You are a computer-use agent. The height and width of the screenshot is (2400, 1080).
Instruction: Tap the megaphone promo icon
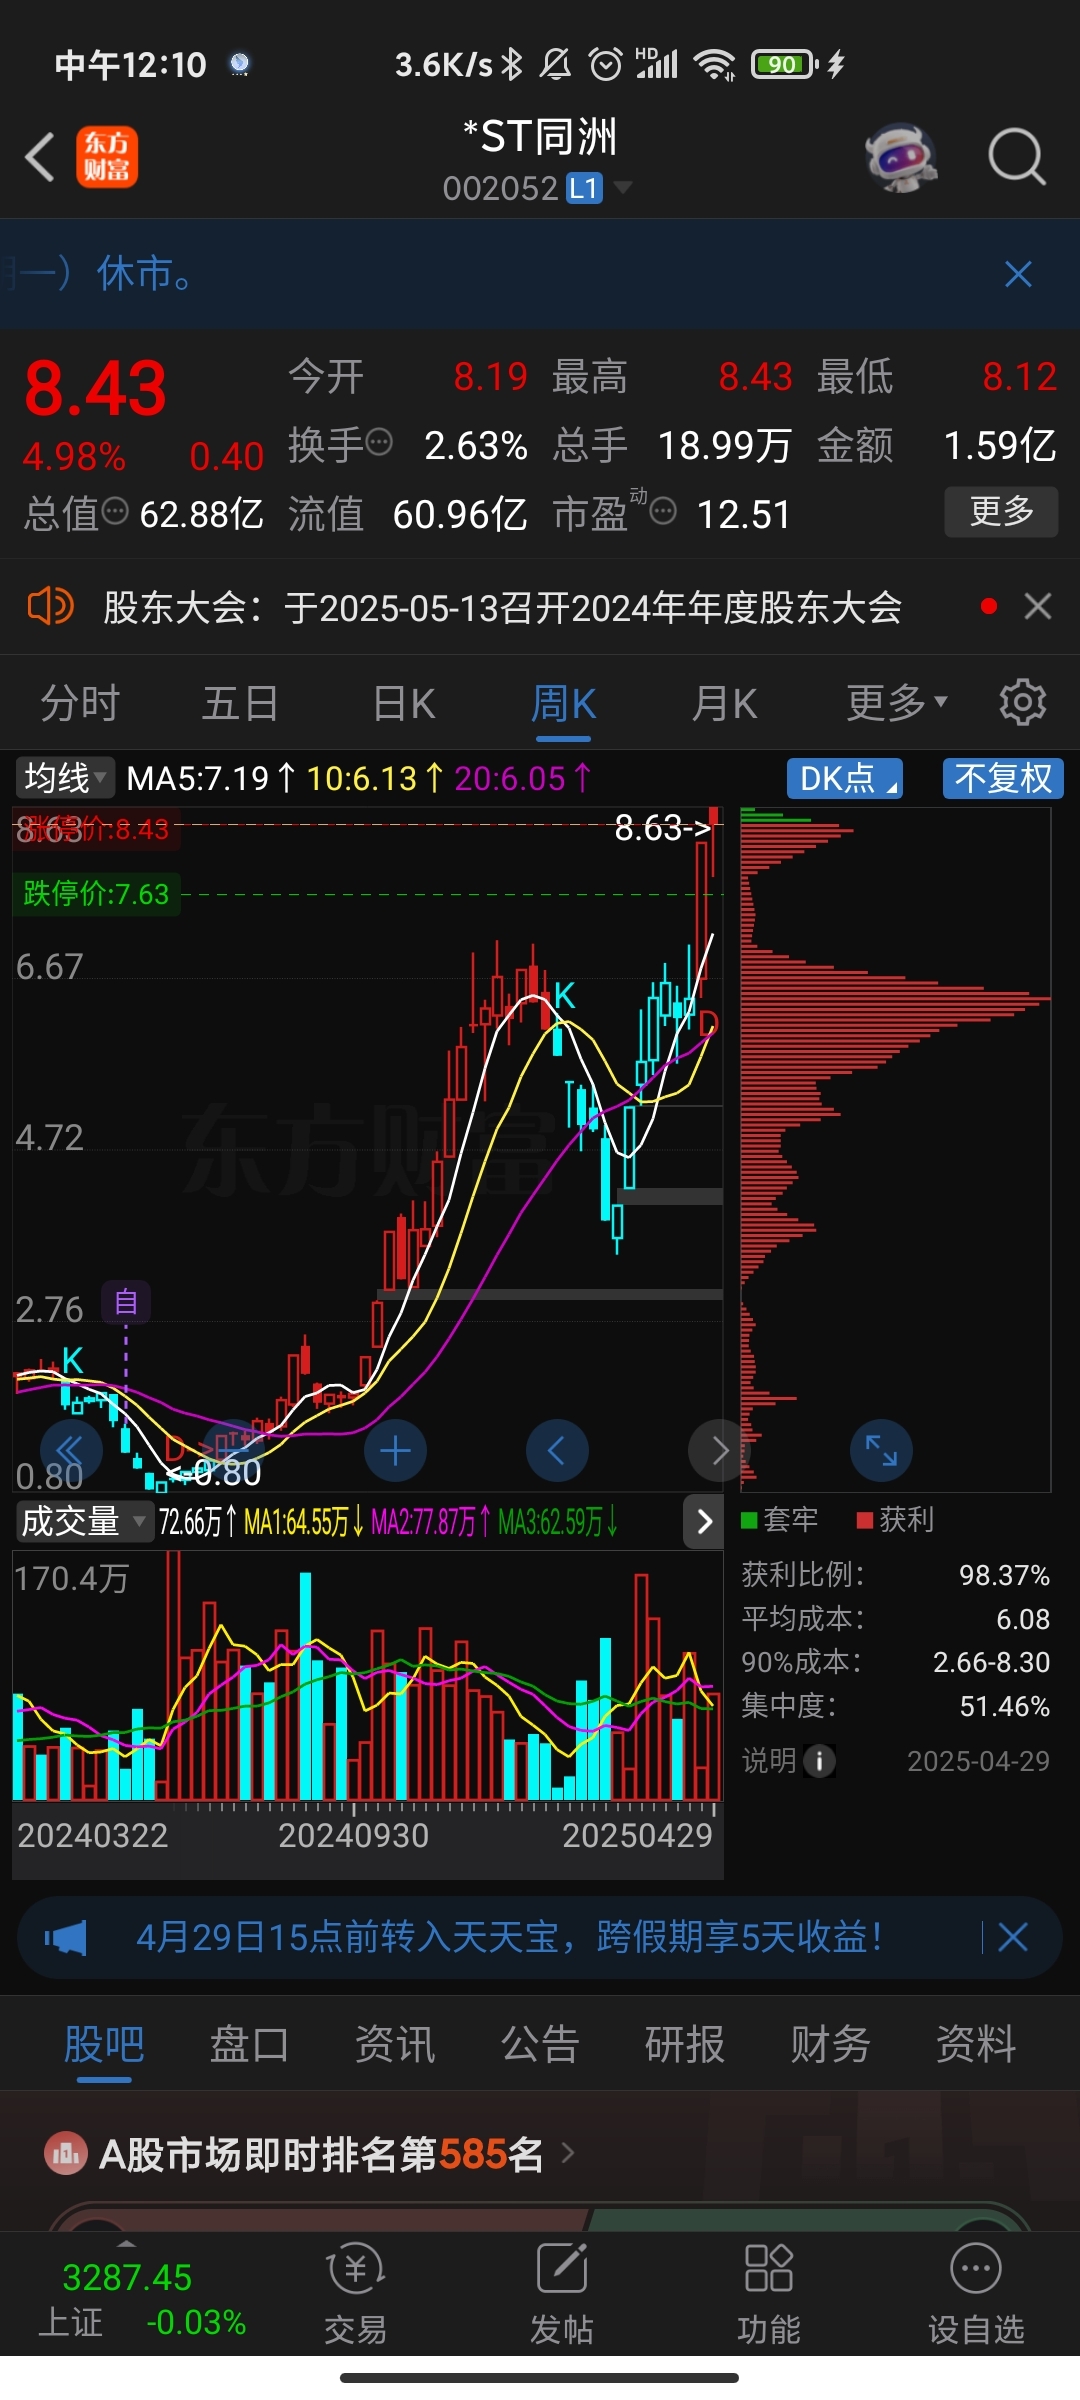pyautogui.click(x=66, y=1937)
